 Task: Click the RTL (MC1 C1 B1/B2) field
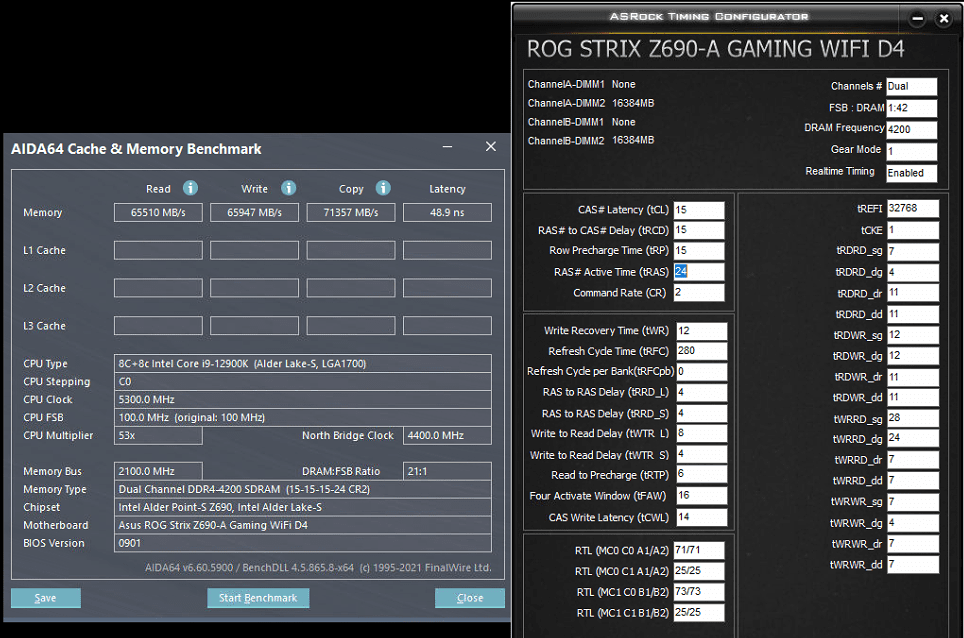[x=699, y=613]
